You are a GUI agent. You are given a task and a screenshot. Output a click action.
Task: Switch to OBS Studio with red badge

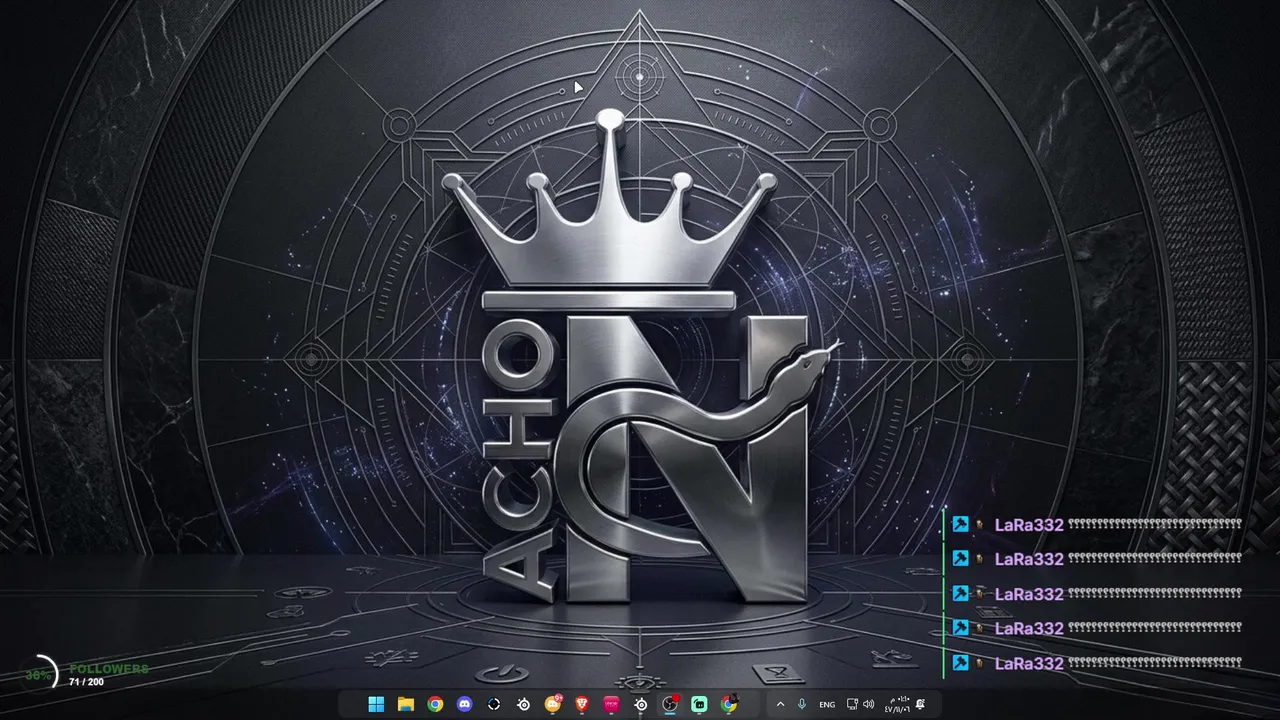click(x=670, y=704)
